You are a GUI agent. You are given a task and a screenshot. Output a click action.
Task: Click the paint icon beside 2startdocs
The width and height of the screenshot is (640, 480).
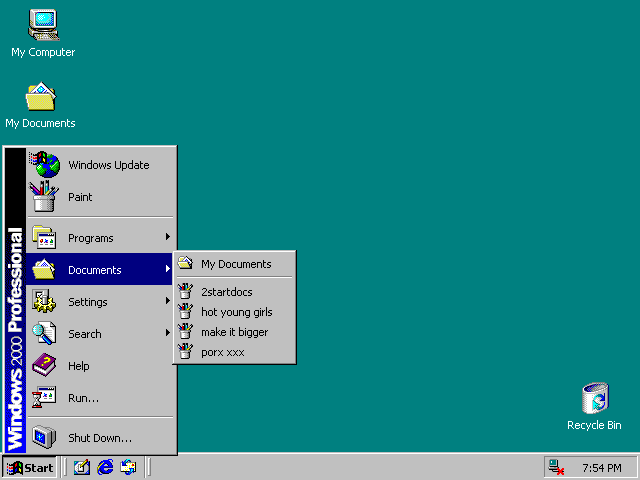click(185, 291)
